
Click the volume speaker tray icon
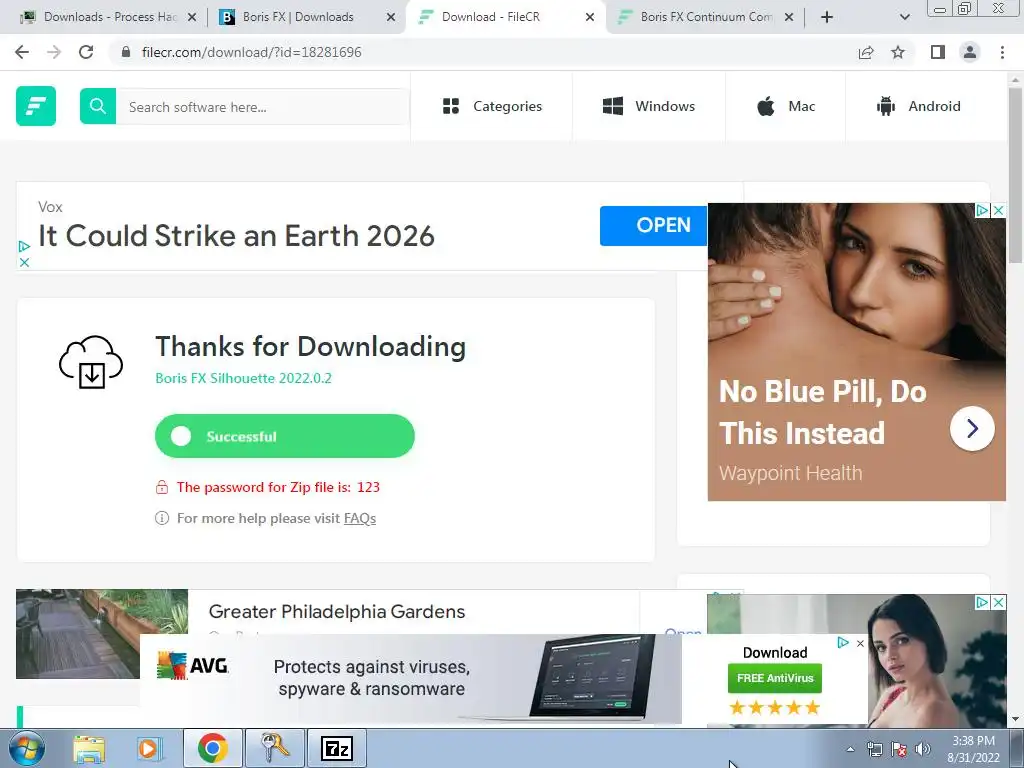[x=923, y=749]
